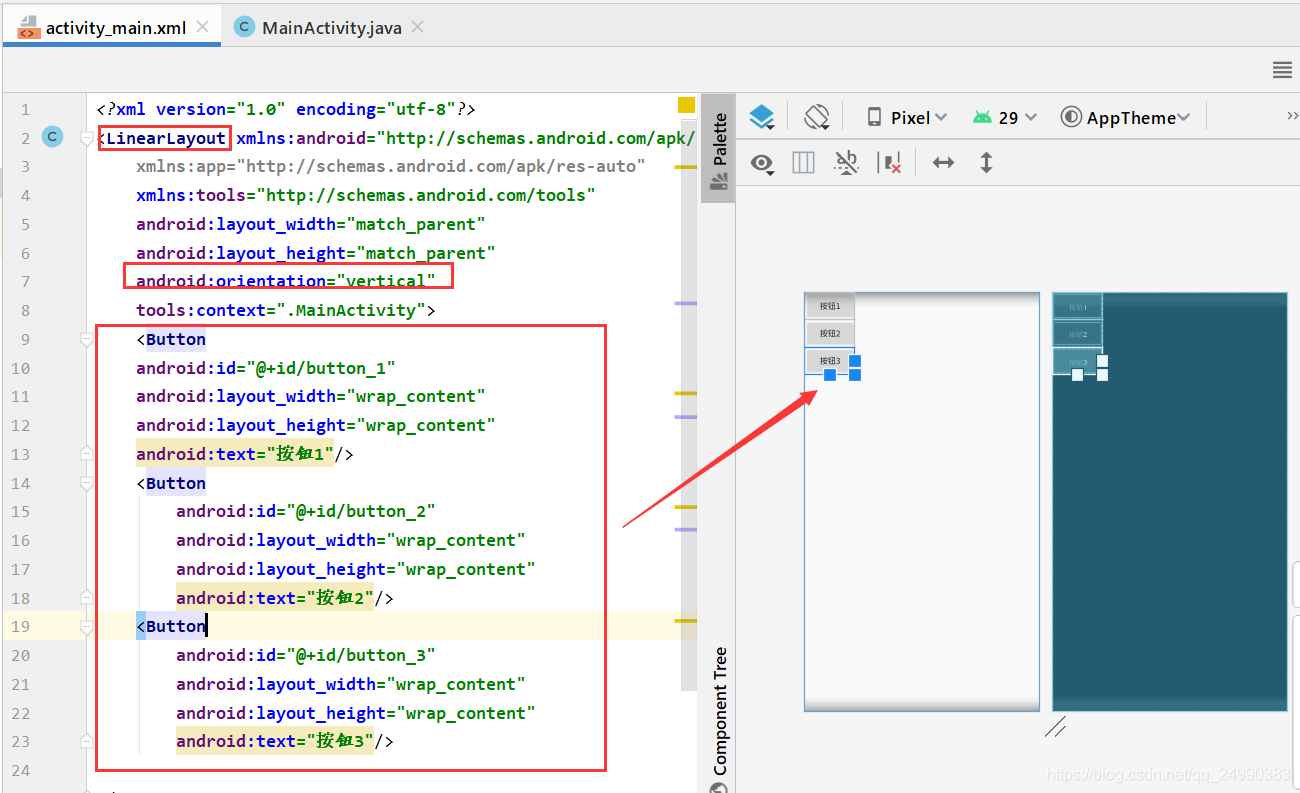Collapse the third Button fold on line 19

87,627
